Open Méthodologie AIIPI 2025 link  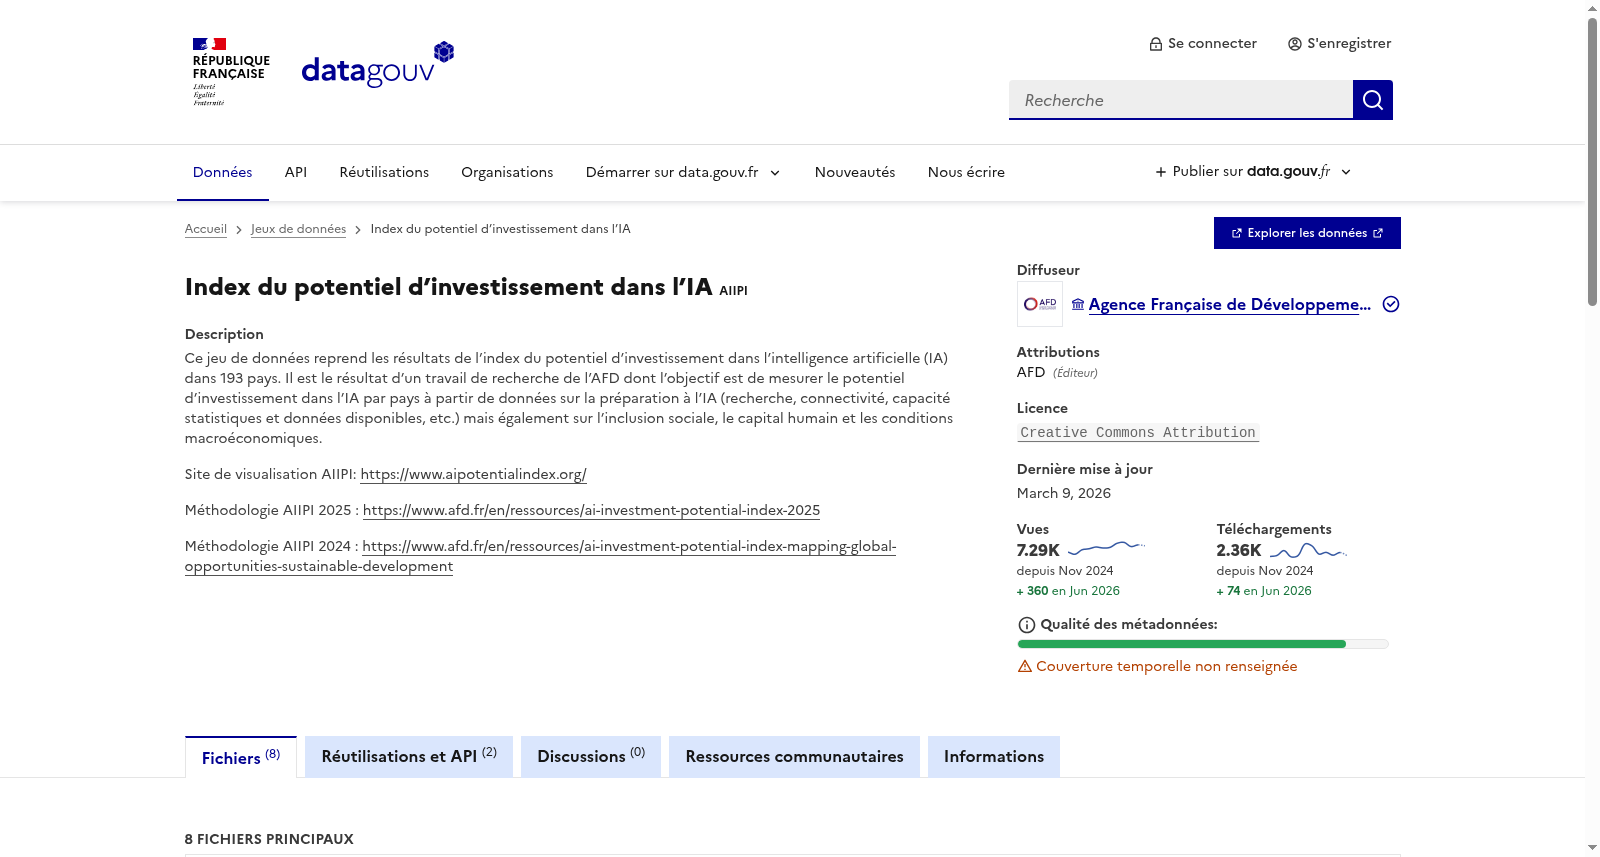(x=591, y=510)
